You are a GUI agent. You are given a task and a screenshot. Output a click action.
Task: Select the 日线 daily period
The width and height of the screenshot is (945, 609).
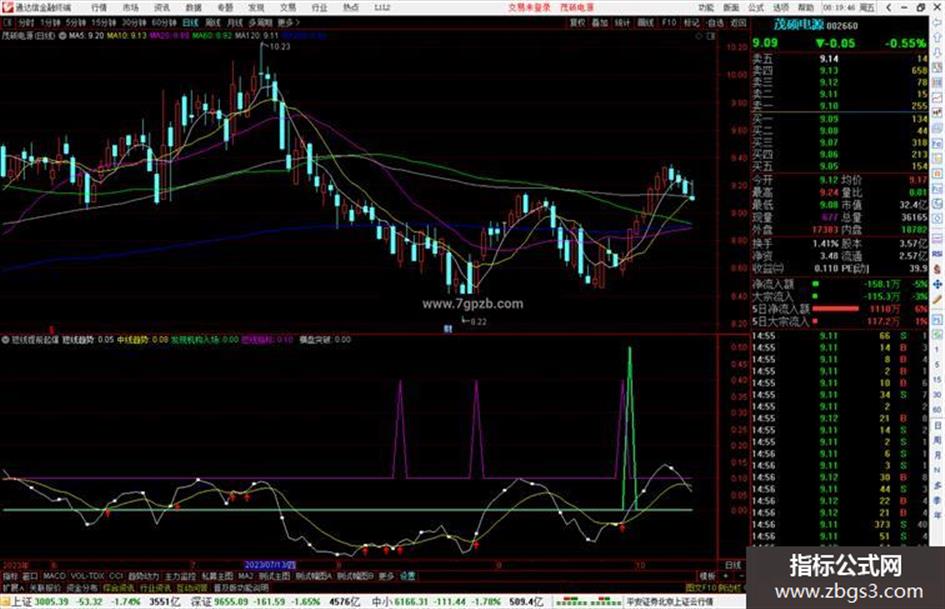(x=190, y=23)
